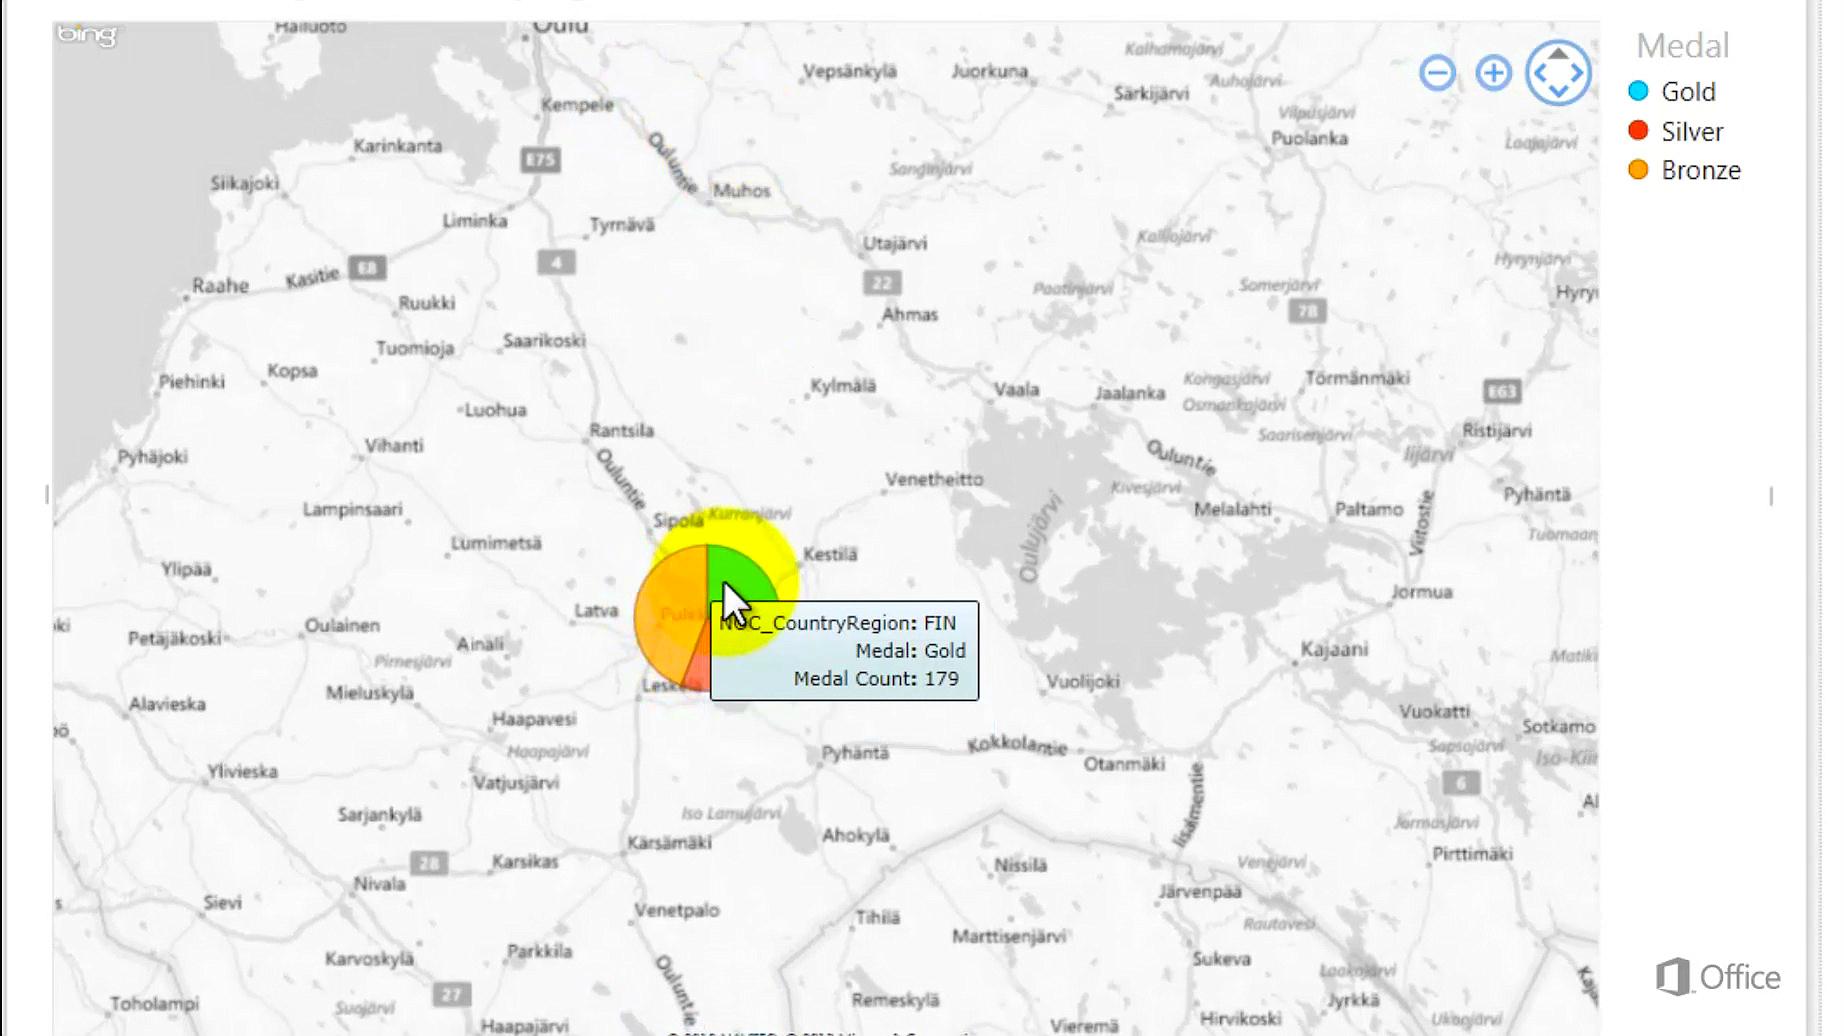Viewport: 1844px width, 1036px height.
Task: Click the road 27 shield
Action: coord(451,994)
